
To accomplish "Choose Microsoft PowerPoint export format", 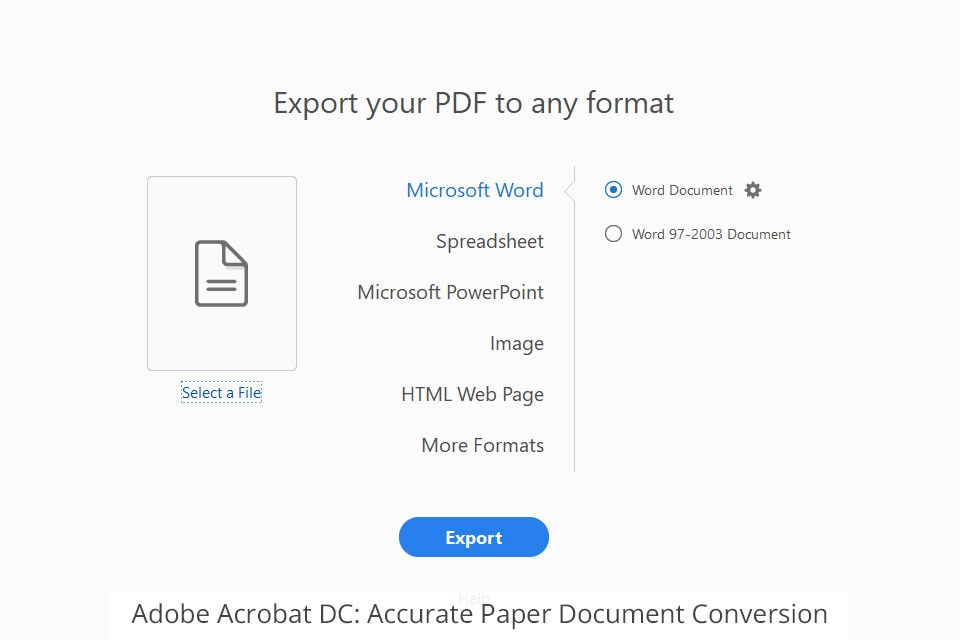I will (x=451, y=292).
